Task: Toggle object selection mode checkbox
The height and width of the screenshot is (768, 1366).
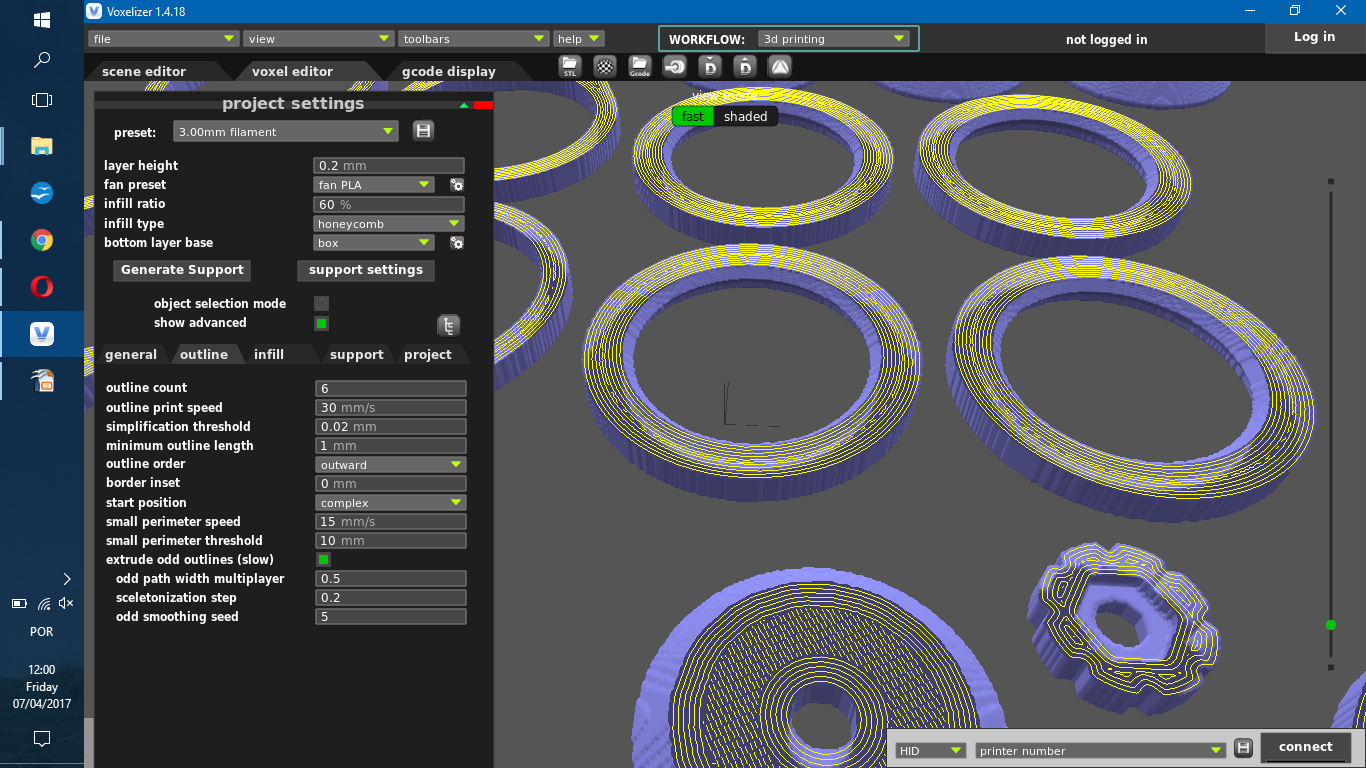Action: point(321,303)
